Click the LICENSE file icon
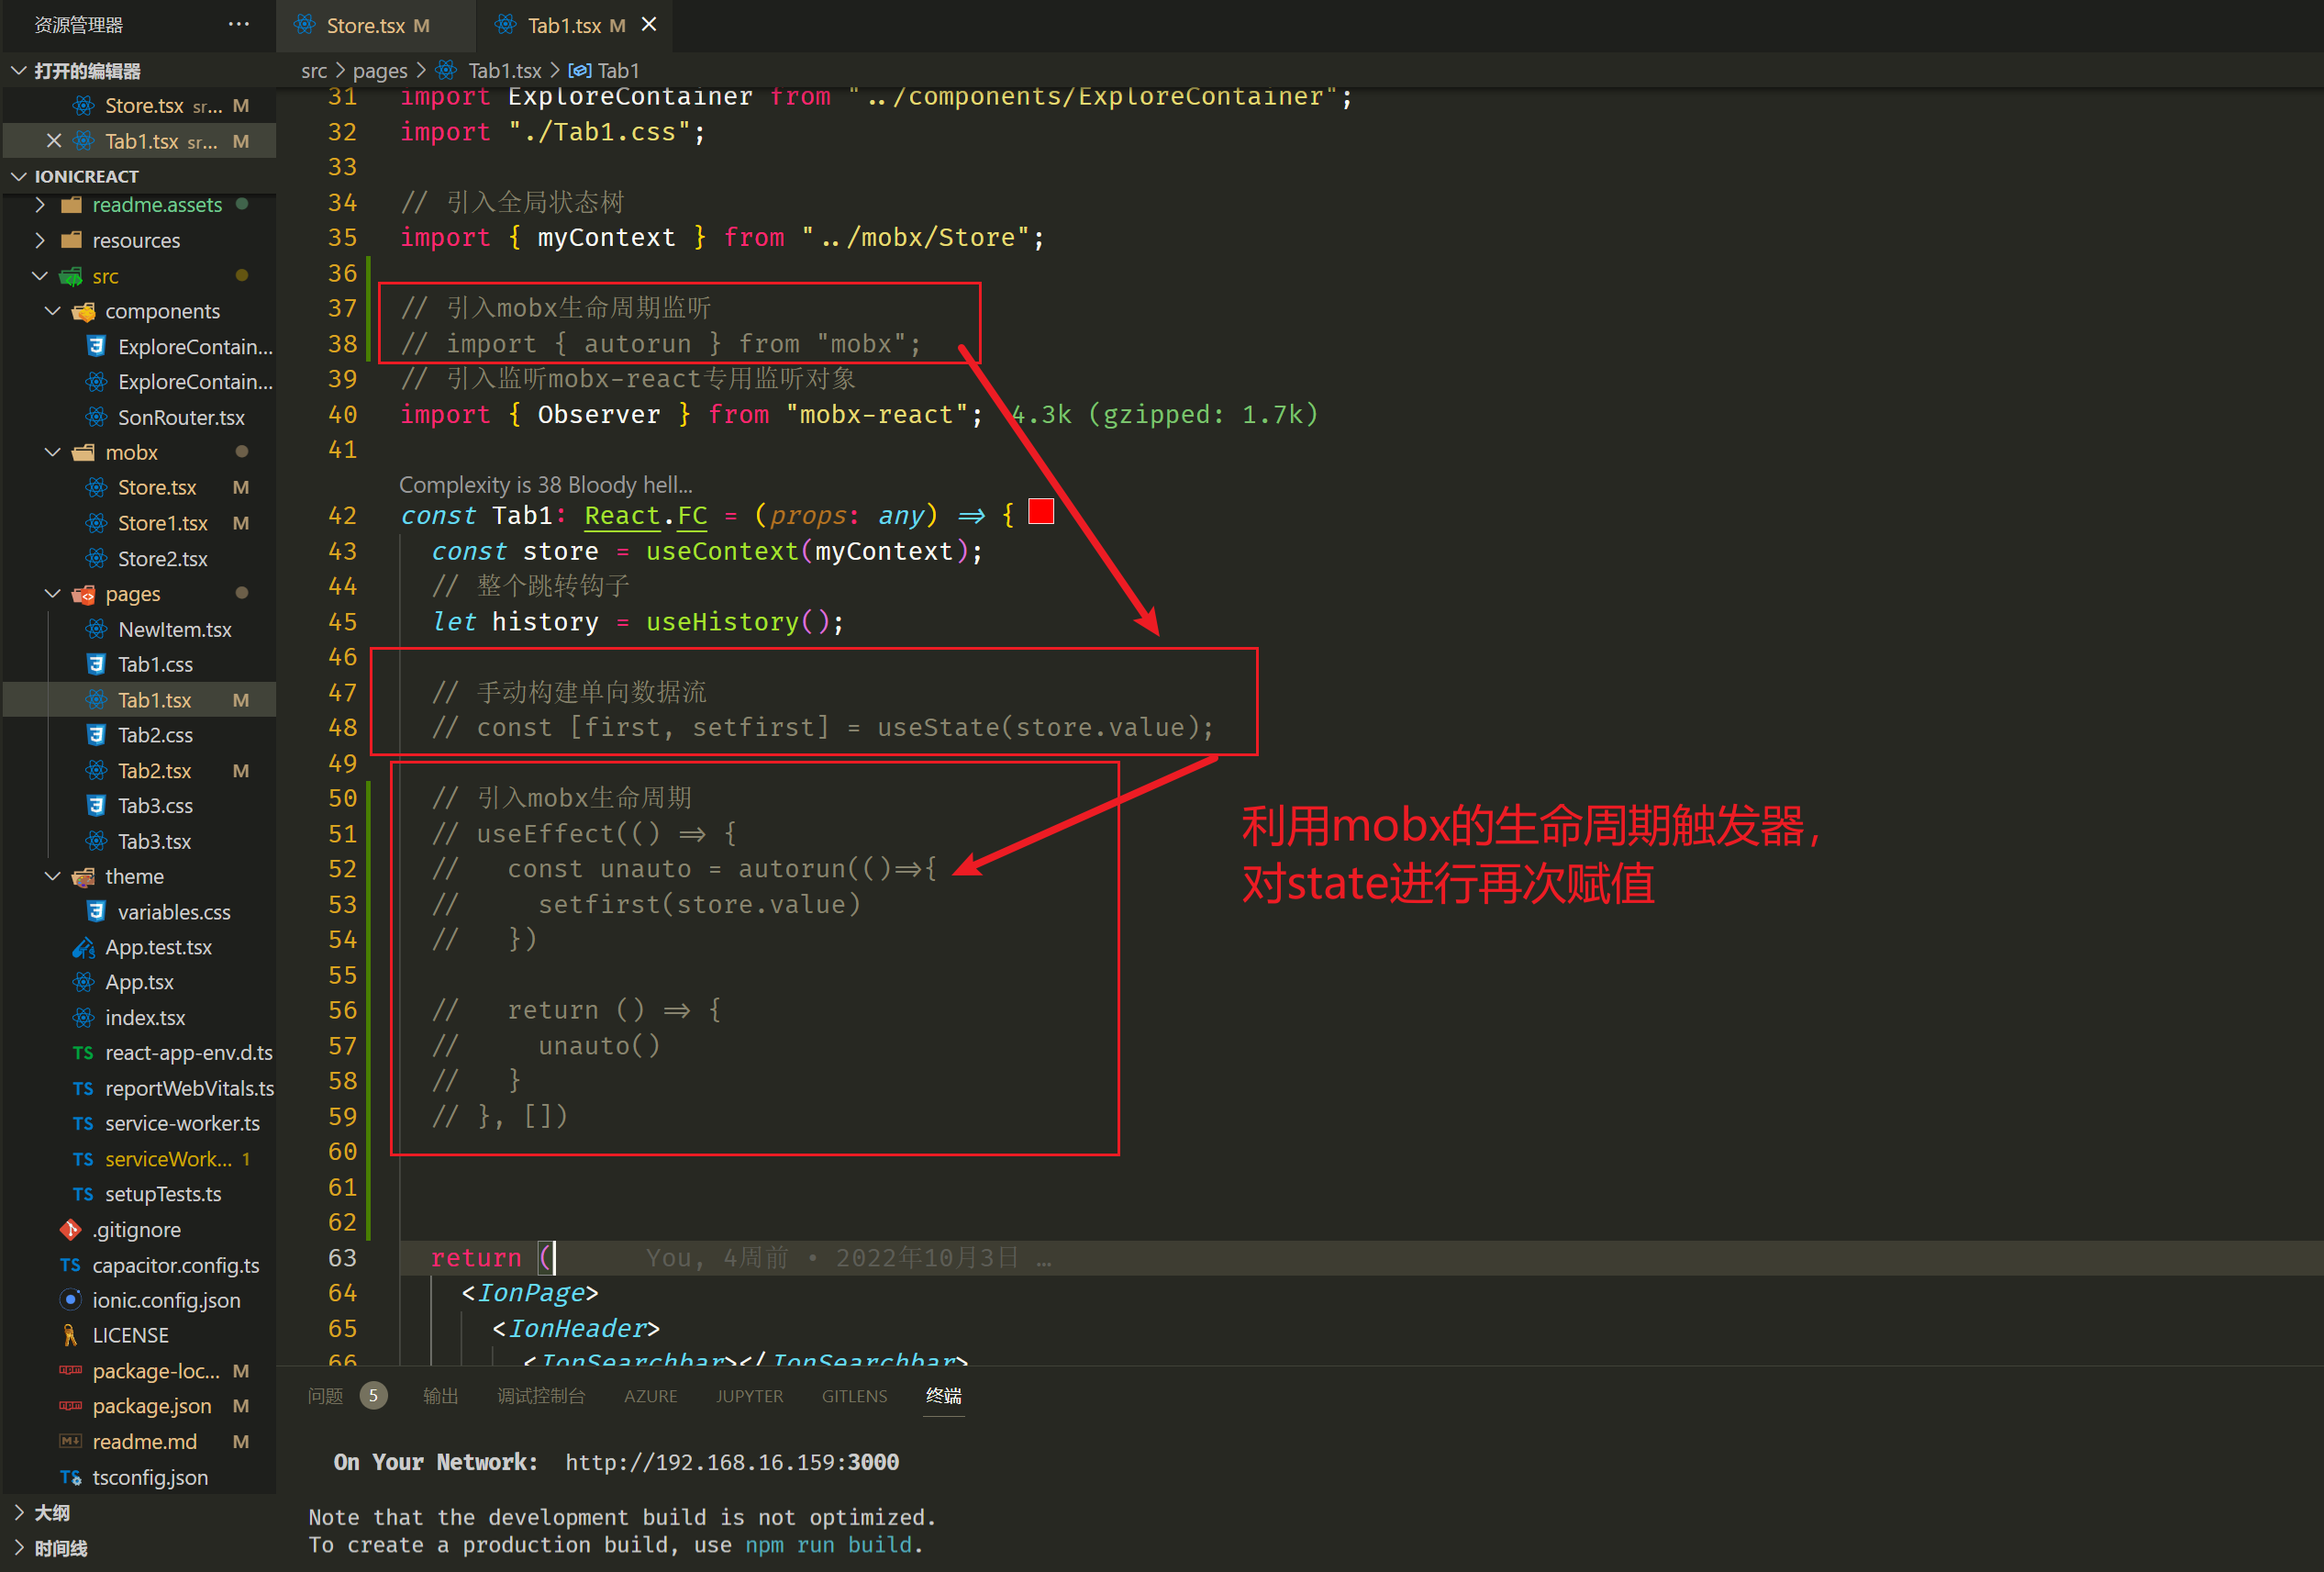 click(70, 1335)
